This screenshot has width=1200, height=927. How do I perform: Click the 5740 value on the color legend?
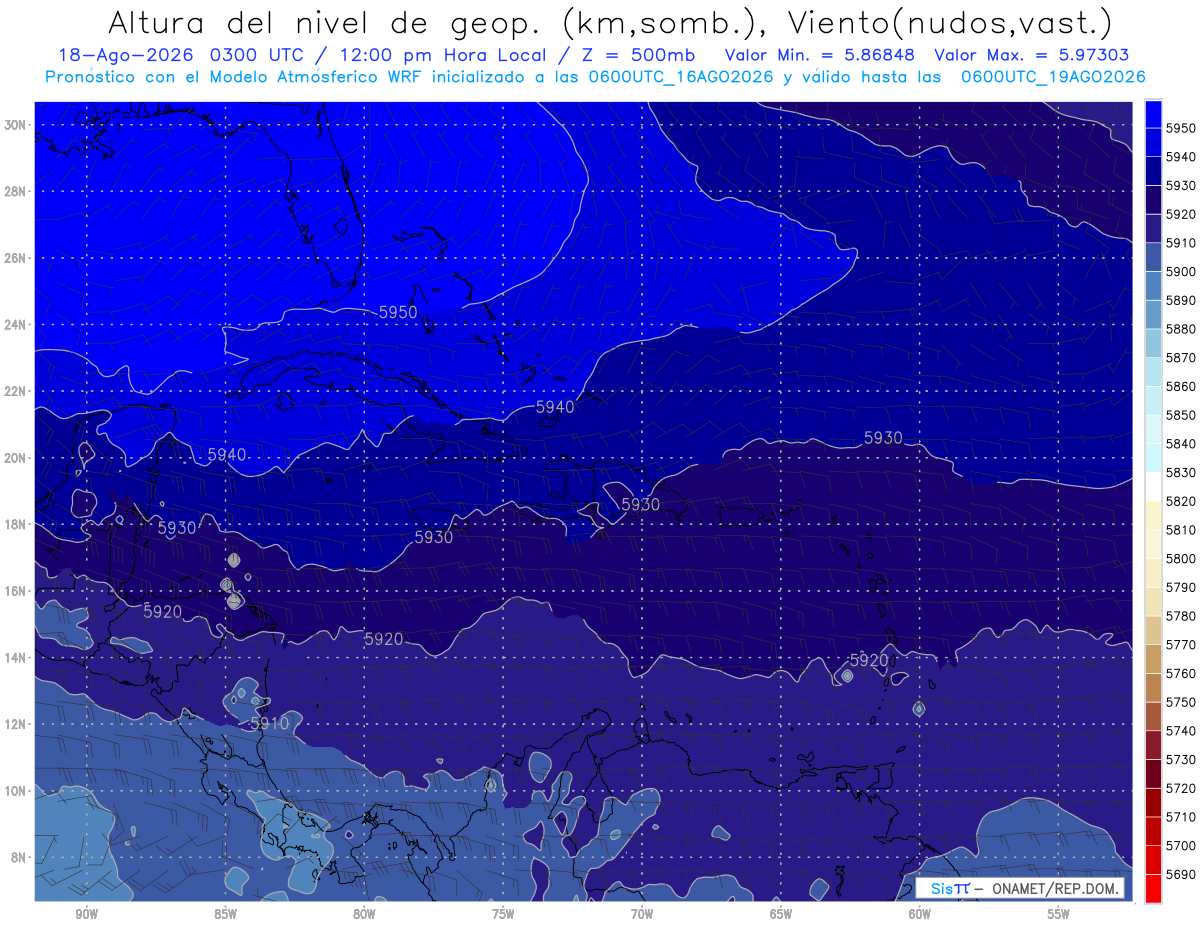pyautogui.click(x=1181, y=730)
